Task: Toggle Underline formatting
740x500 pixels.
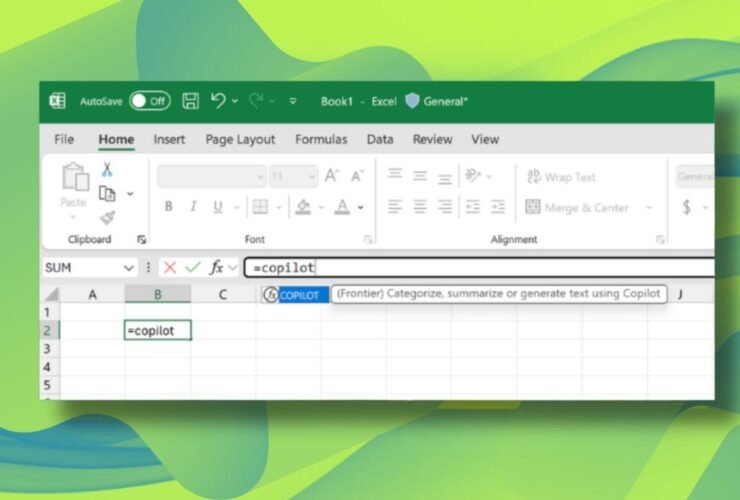Action: point(218,207)
